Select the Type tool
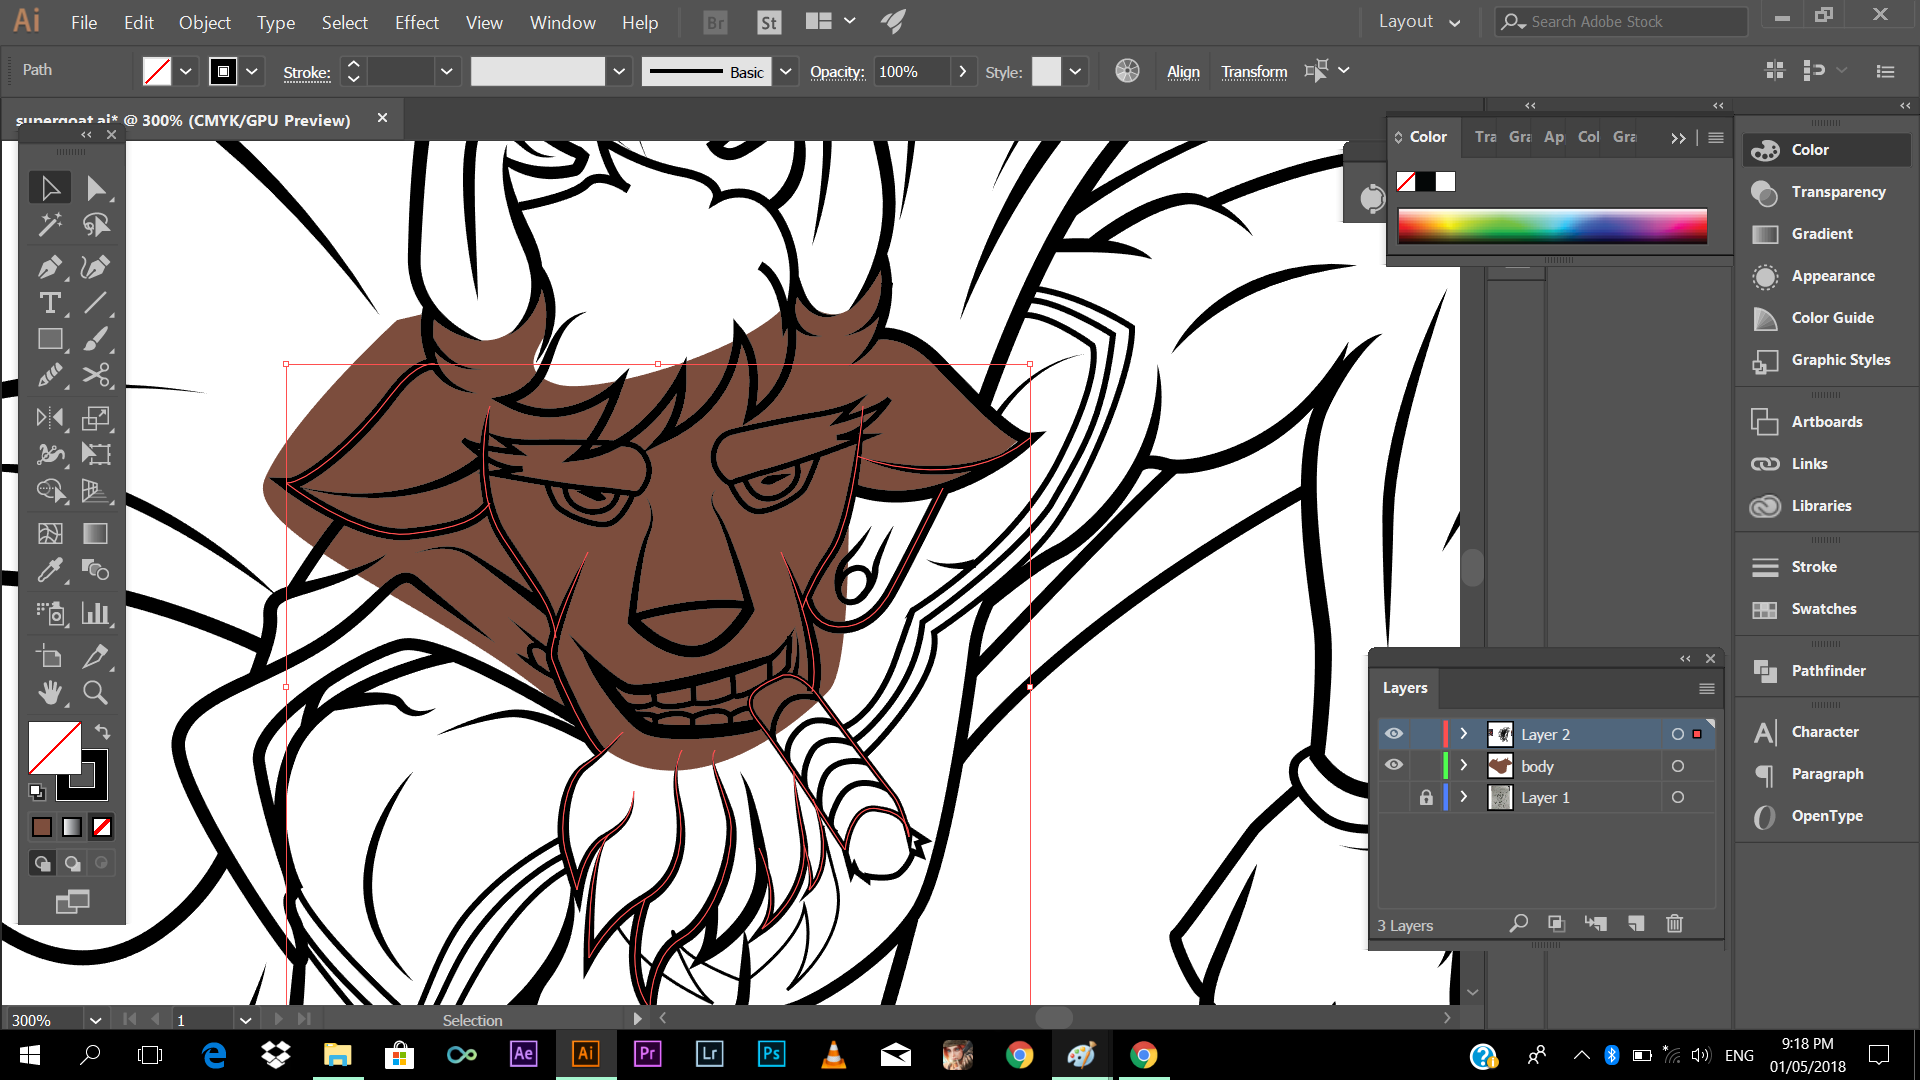 (49, 304)
